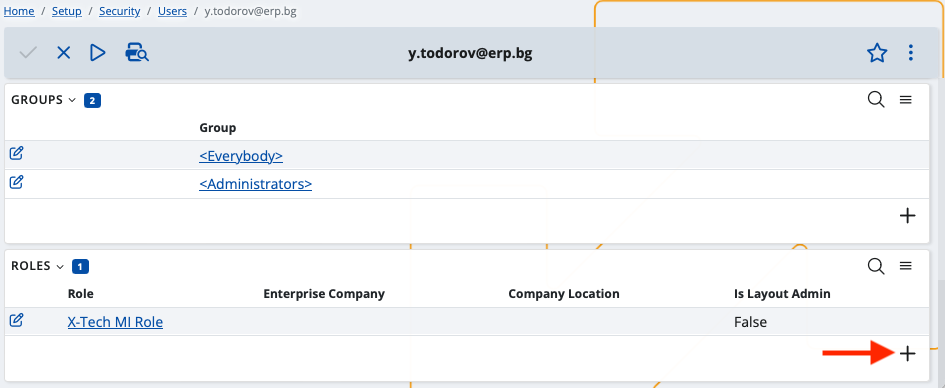Click the search icon in the Groups panel
This screenshot has height=388, width=945.
pyautogui.click(x=876, y=99)
